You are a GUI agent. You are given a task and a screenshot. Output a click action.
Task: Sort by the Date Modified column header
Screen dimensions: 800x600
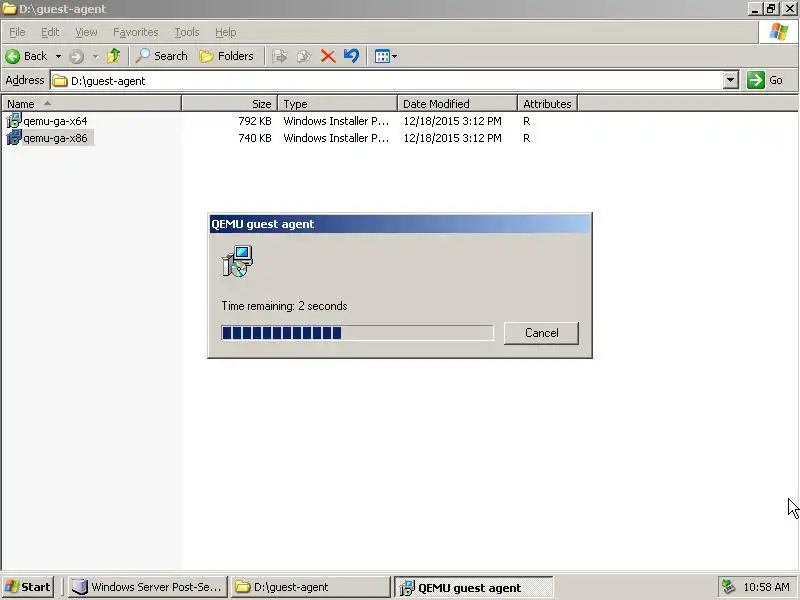(457, 104)
